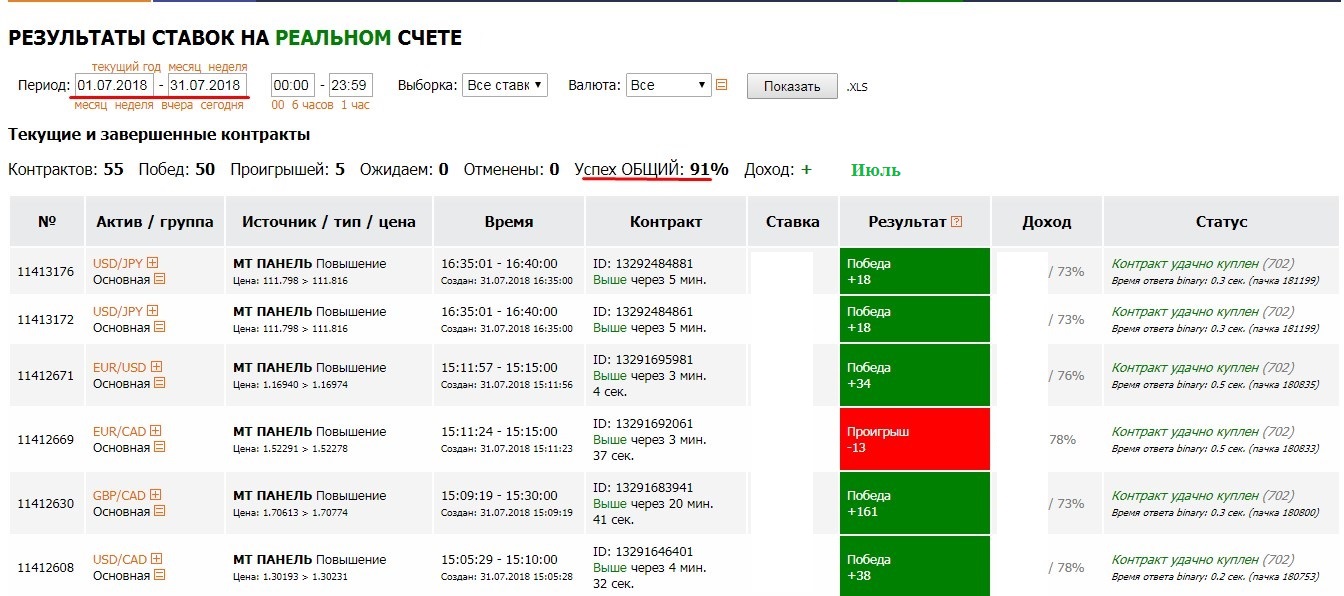1344x596 pixels.
Task: Click minus icon beside Основная in GBP/CAD row
Action: click(159, 511)
